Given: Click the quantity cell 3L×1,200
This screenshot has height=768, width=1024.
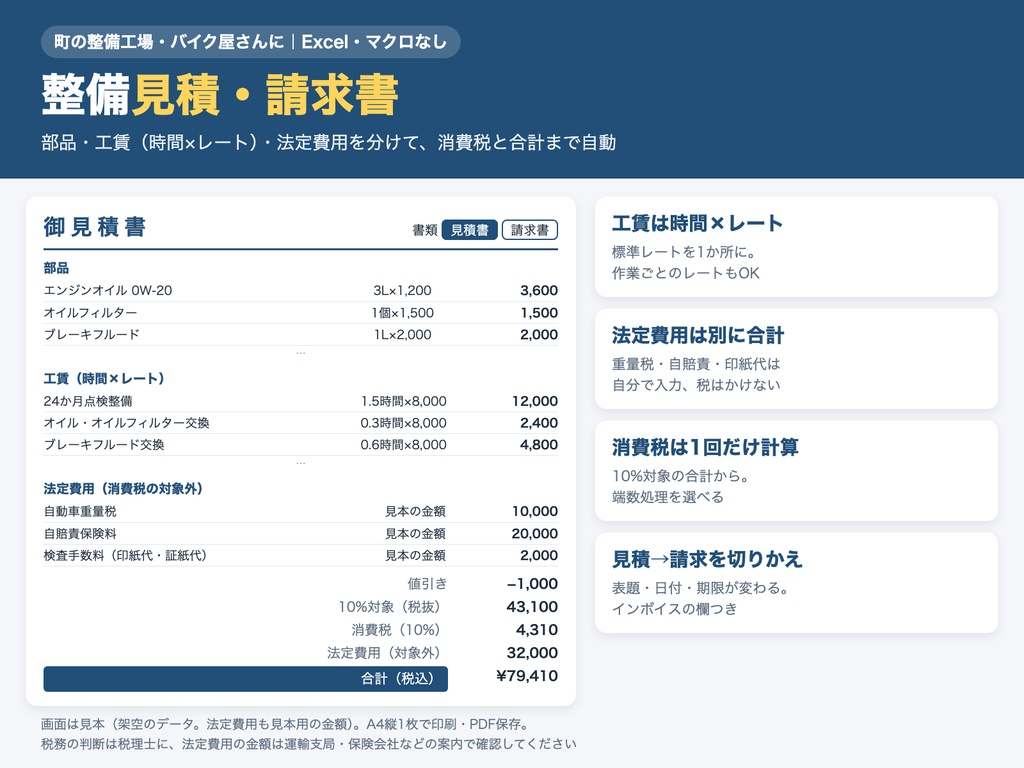Looking at the screenshot, I should pyautogui.click(x=402, y=291).
